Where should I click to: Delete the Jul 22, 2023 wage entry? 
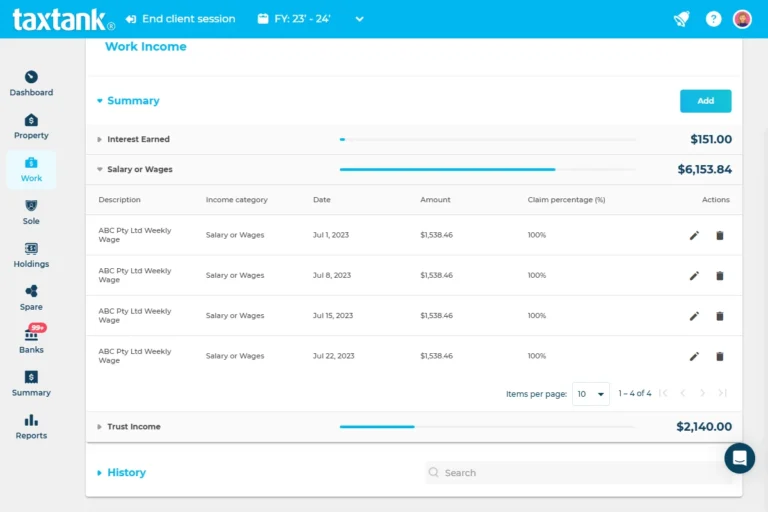pos(720,356)
